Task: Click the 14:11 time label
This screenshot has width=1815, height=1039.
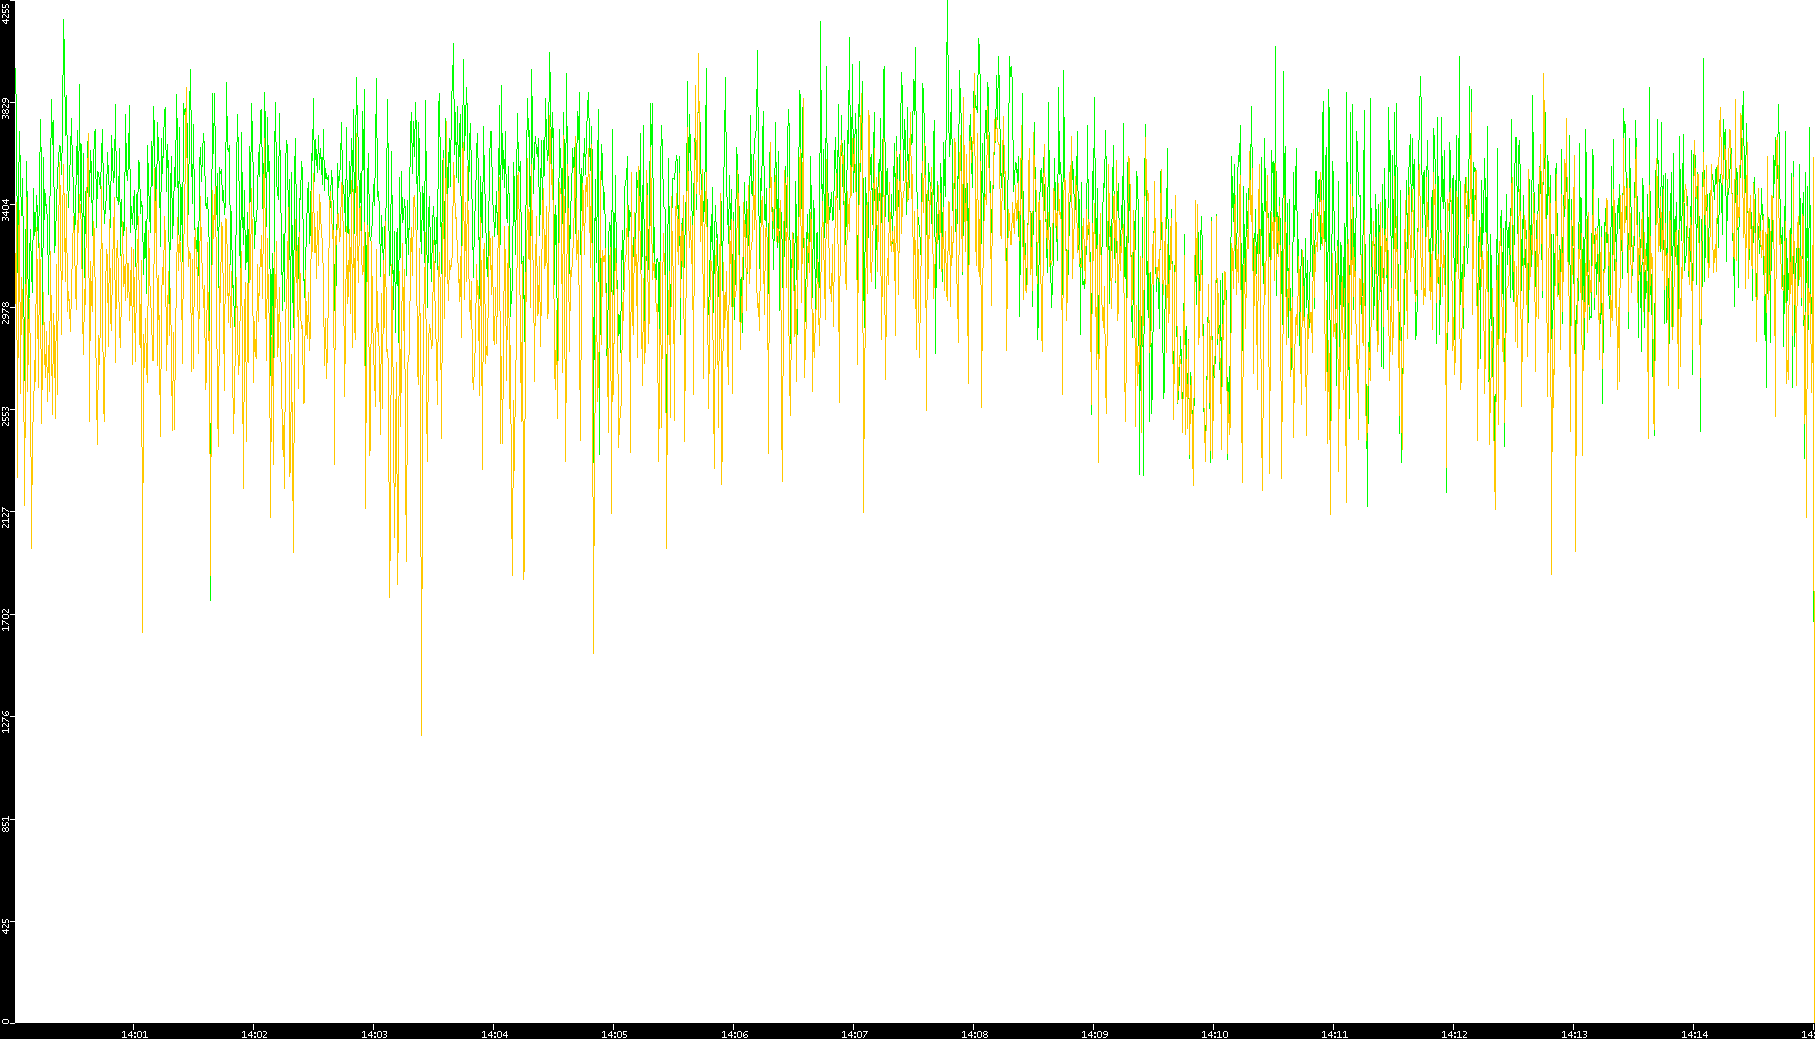Action: tap(1335, 1034)
